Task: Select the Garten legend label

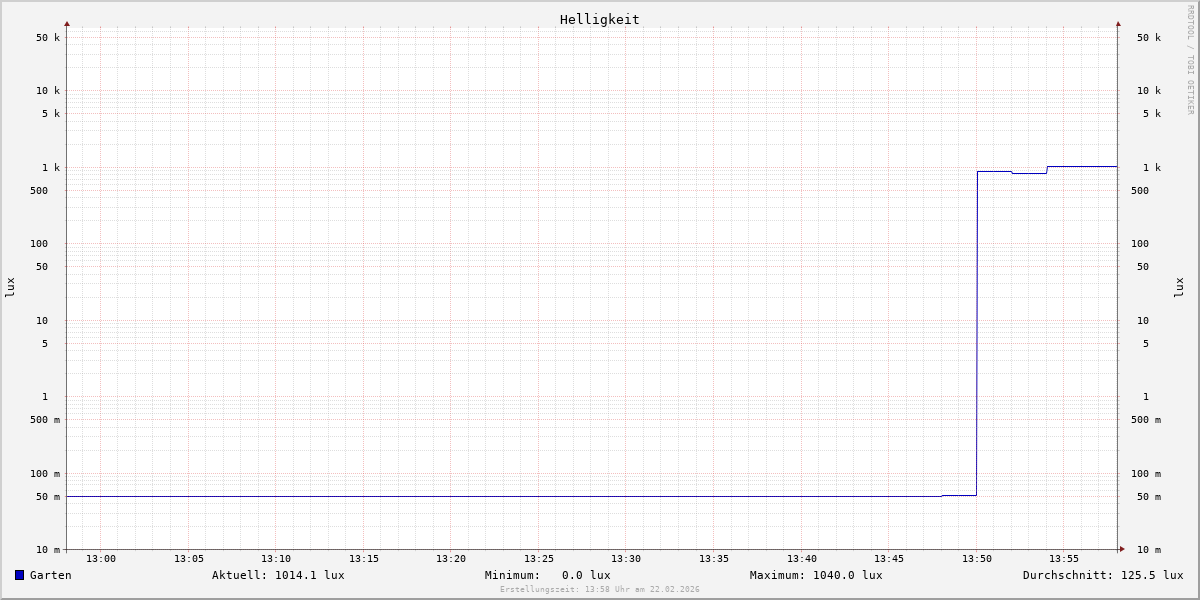Action: tap(51, 575)
